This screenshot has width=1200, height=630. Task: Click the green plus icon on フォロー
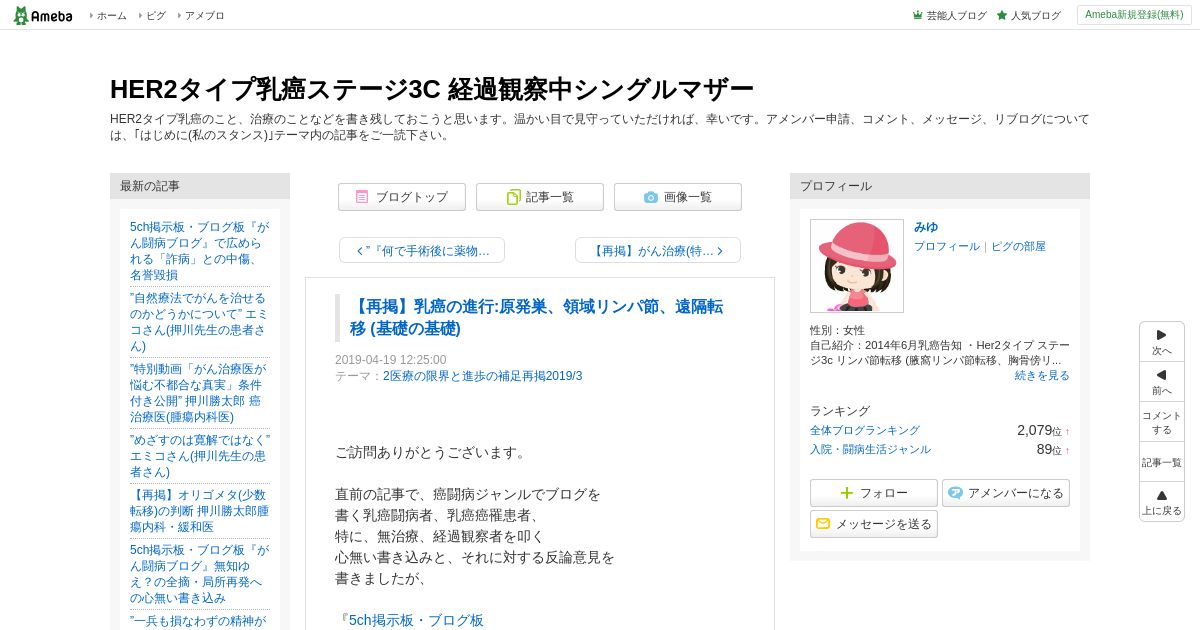click(x=847, y=493)
